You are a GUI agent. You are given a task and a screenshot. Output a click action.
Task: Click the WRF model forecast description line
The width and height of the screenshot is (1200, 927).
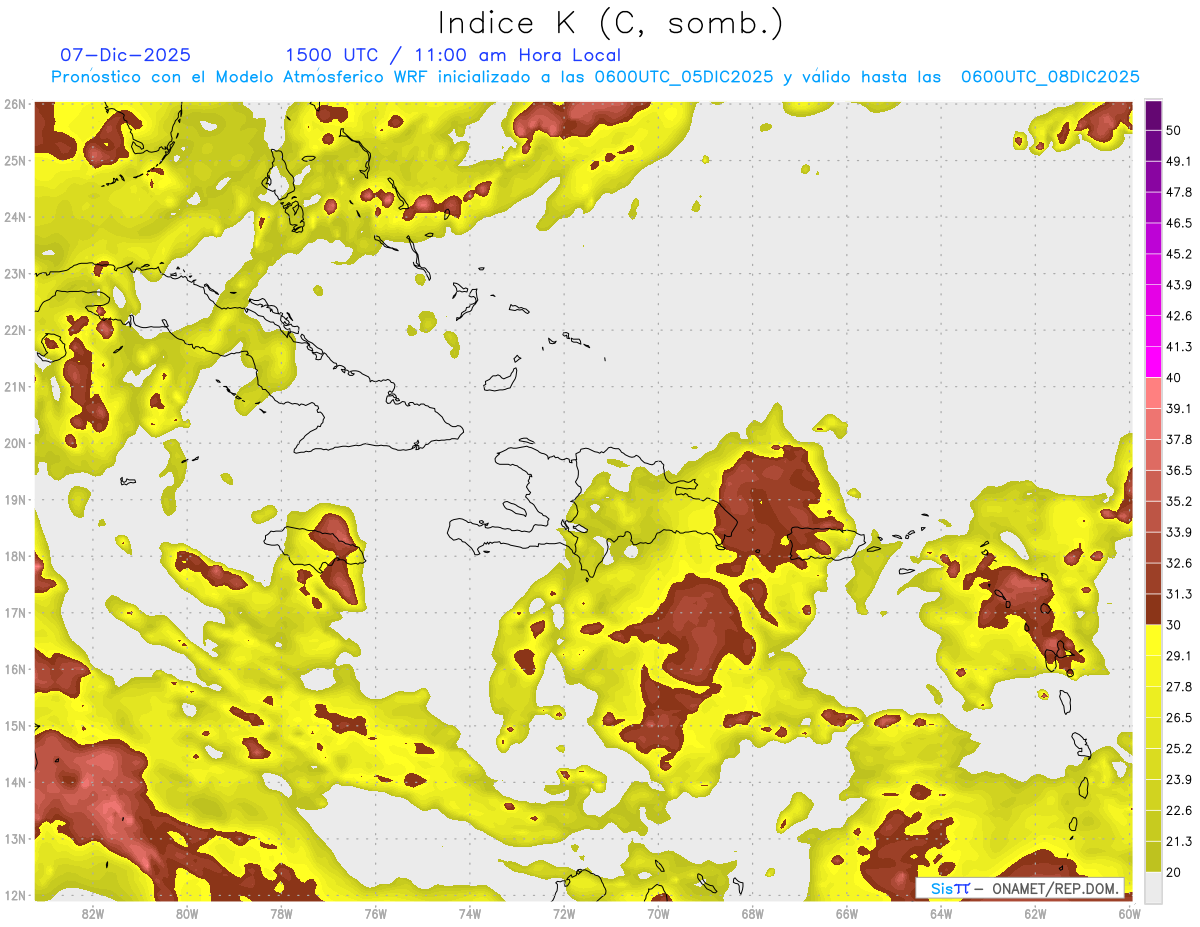point(596,76)
